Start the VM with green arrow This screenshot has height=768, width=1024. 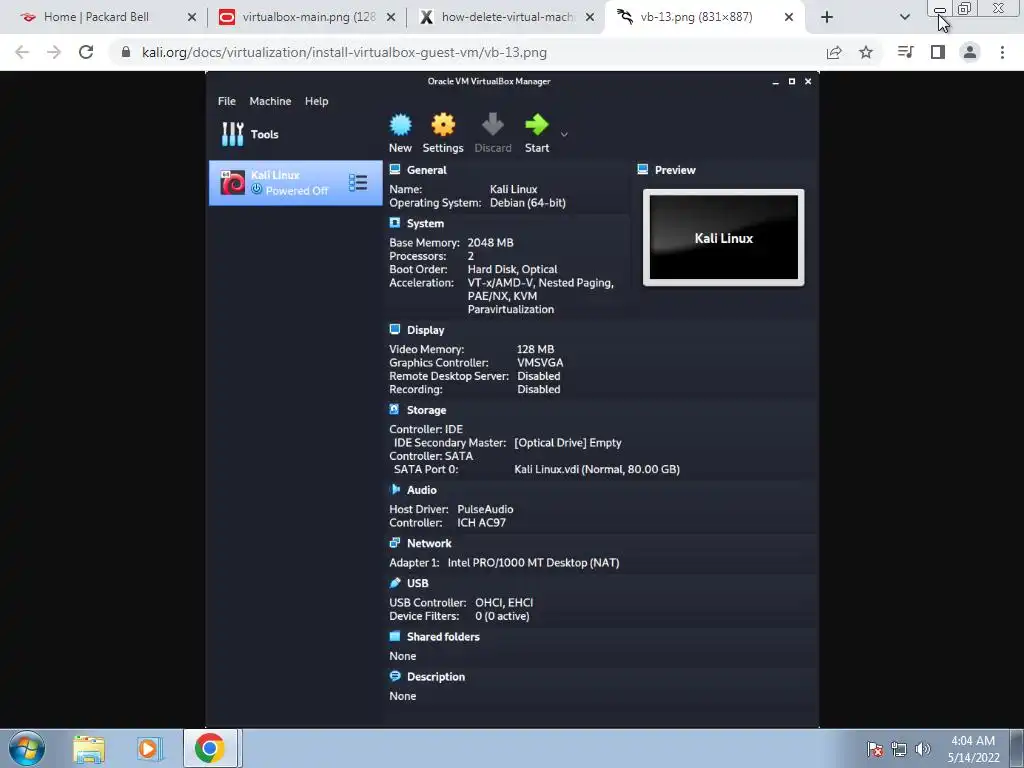[537, 125]
